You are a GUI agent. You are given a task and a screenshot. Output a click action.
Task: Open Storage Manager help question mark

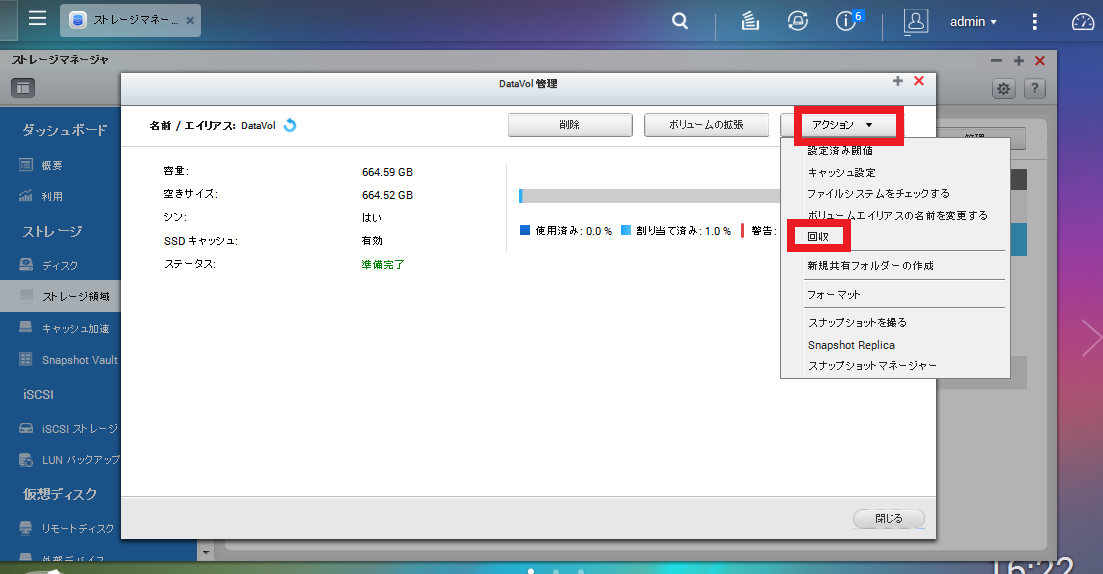point(1034,89)
